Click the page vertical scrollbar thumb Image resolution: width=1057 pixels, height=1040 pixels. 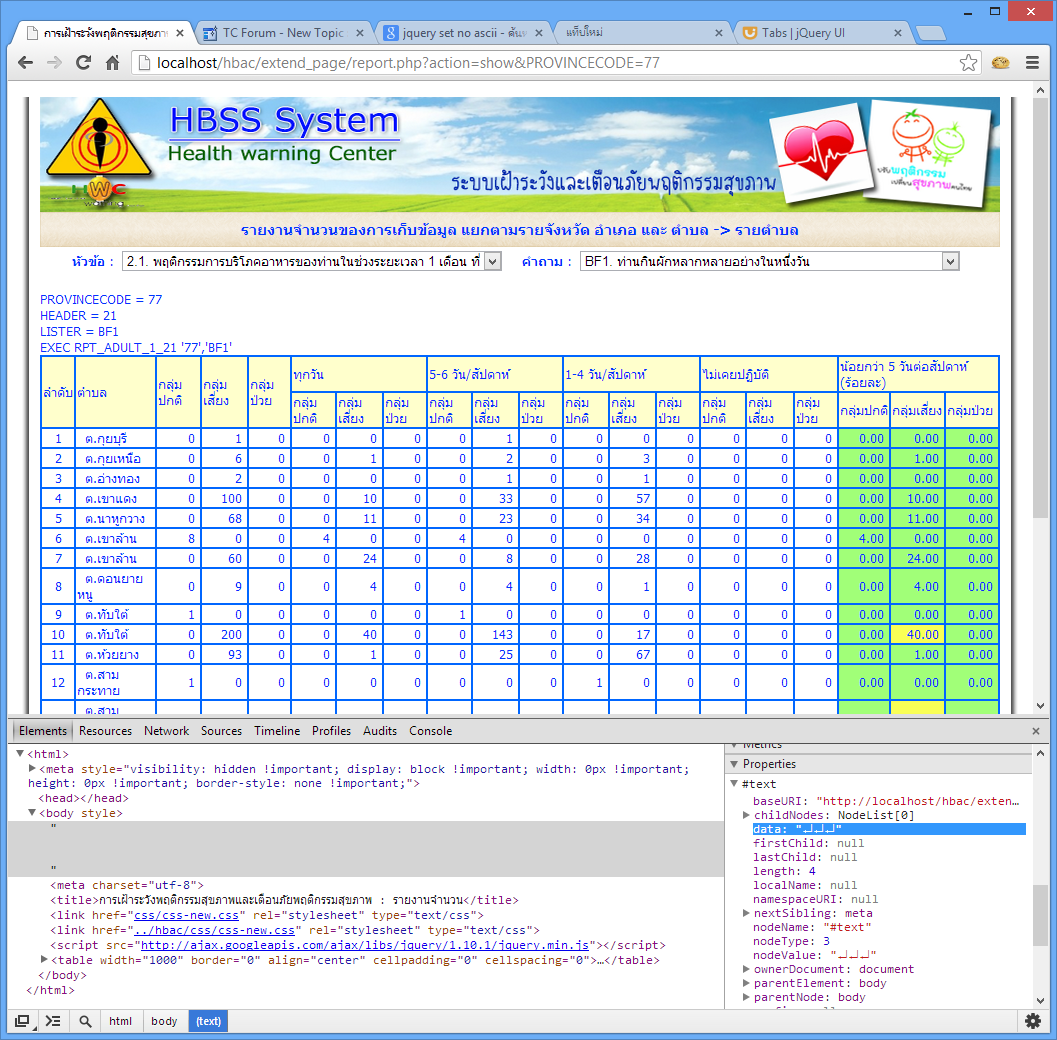pyautogui.click(x=1040, y=308)
